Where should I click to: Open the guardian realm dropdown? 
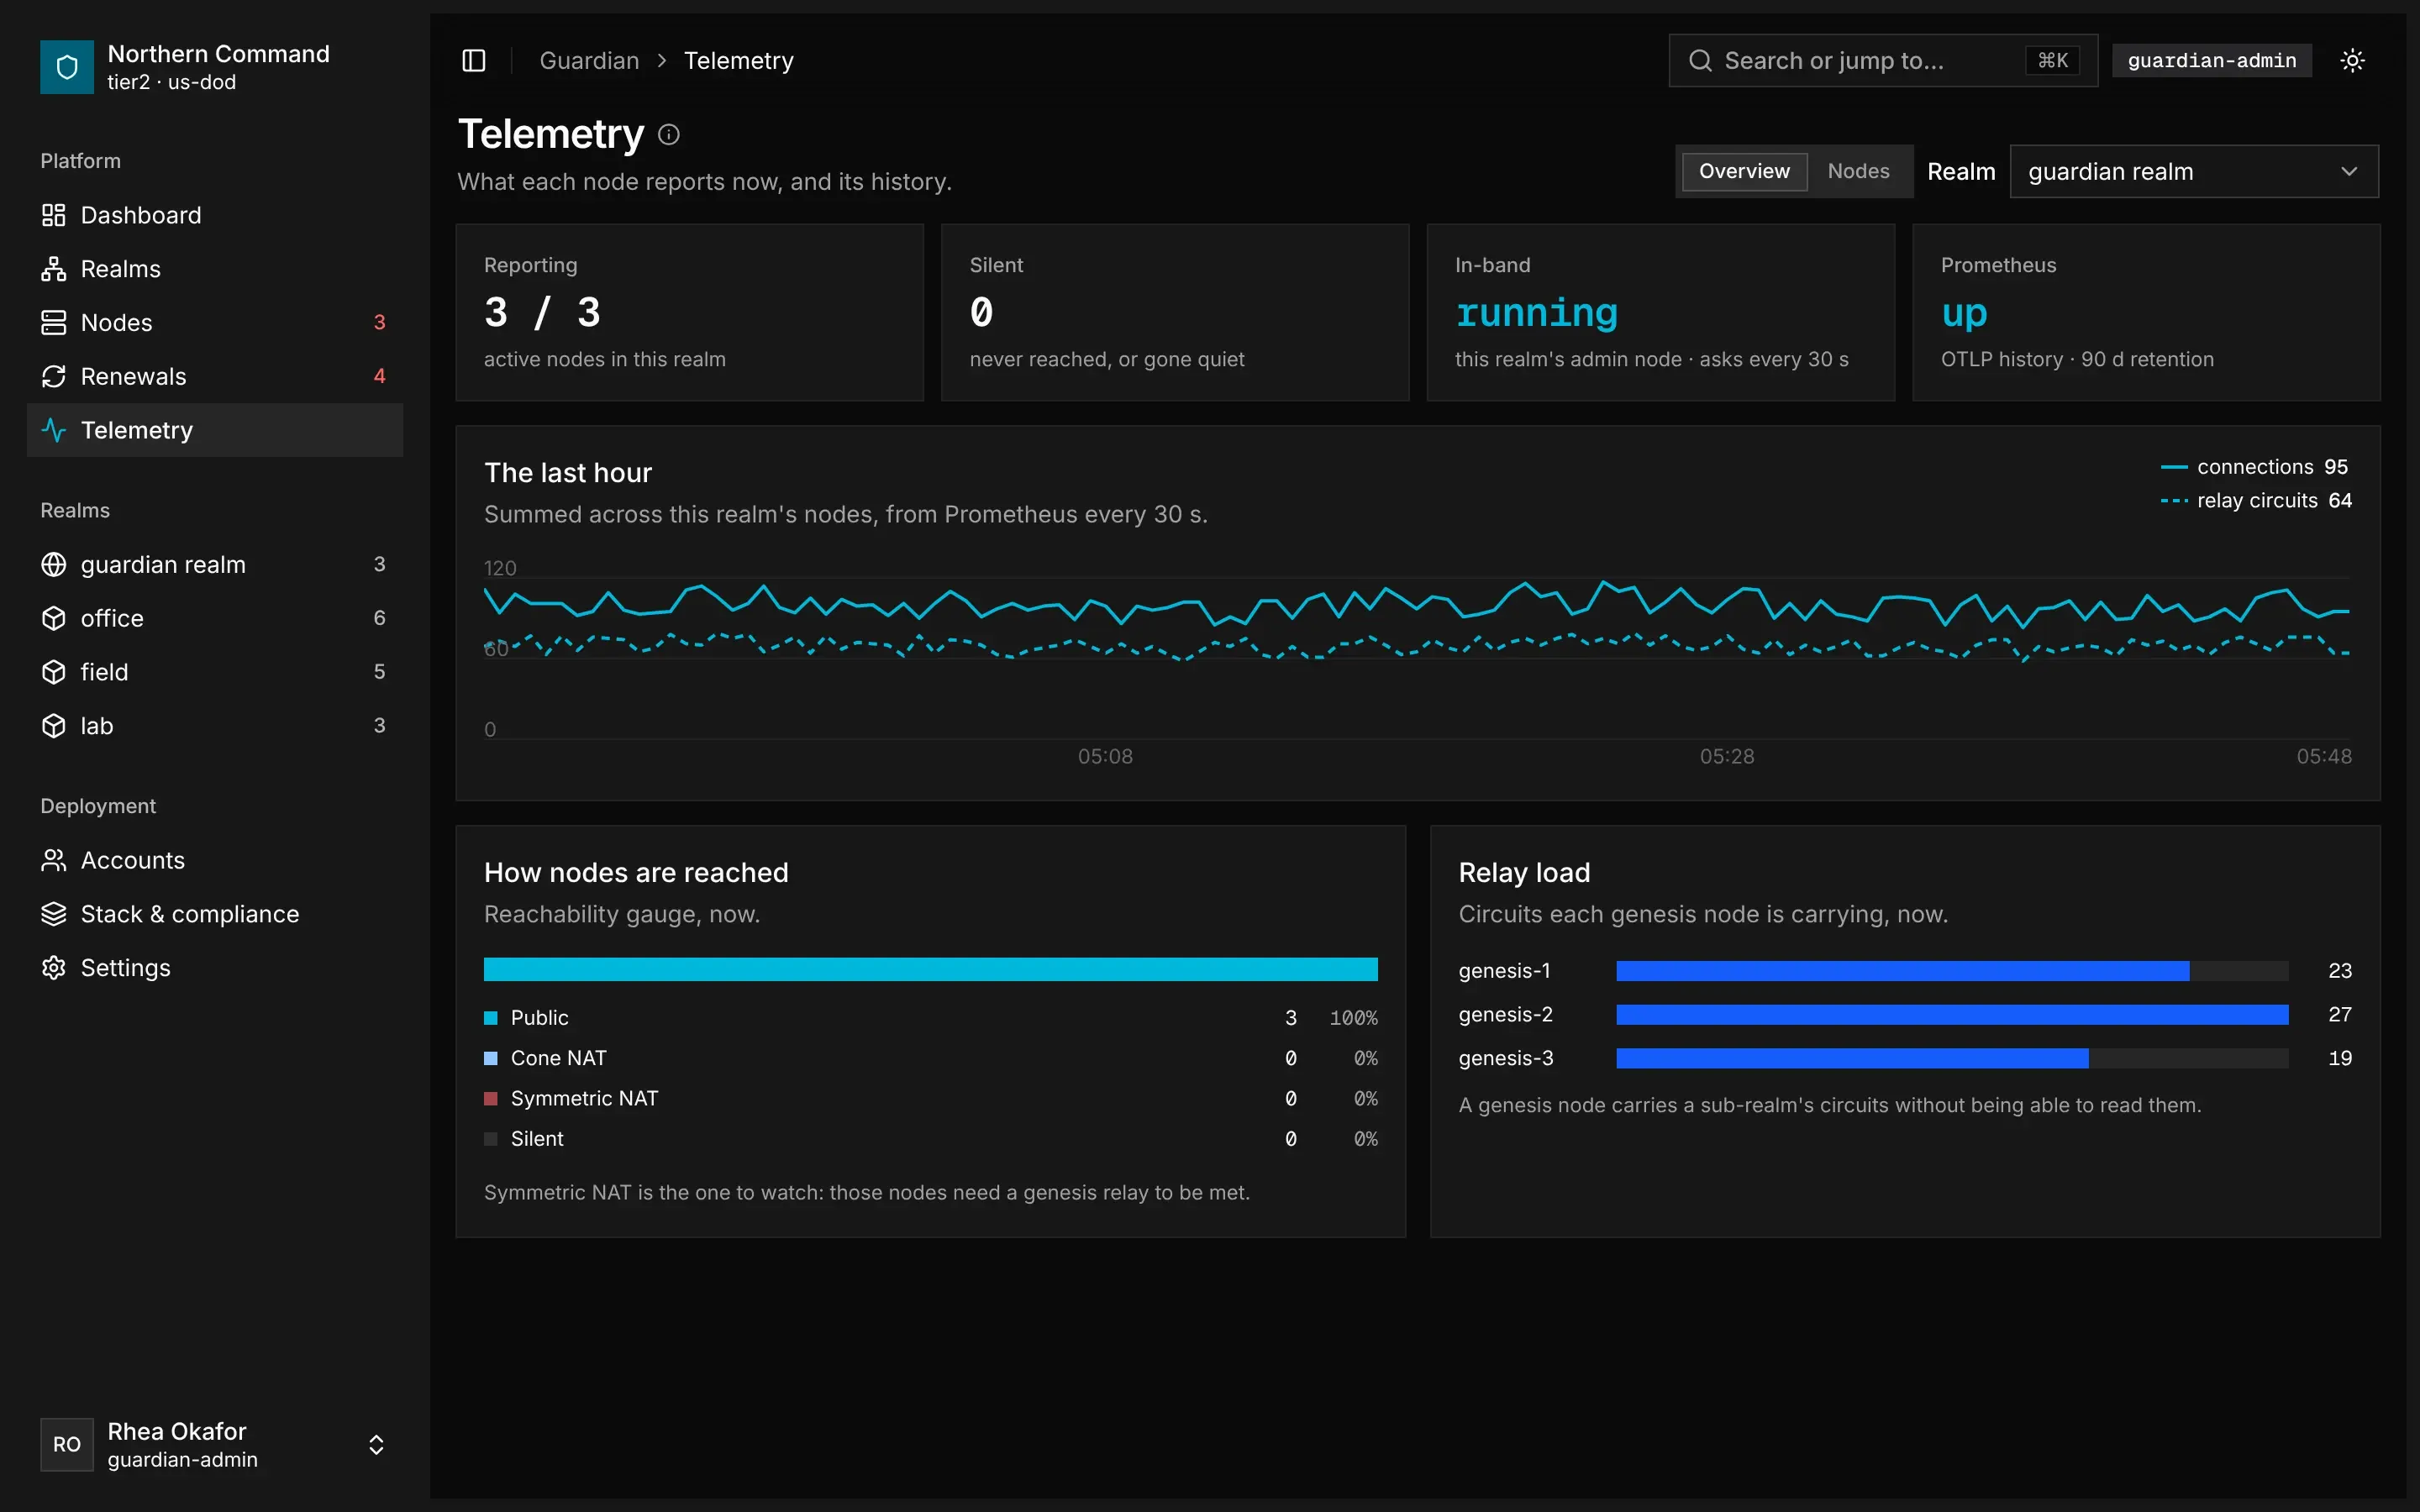click(2194, 171)
